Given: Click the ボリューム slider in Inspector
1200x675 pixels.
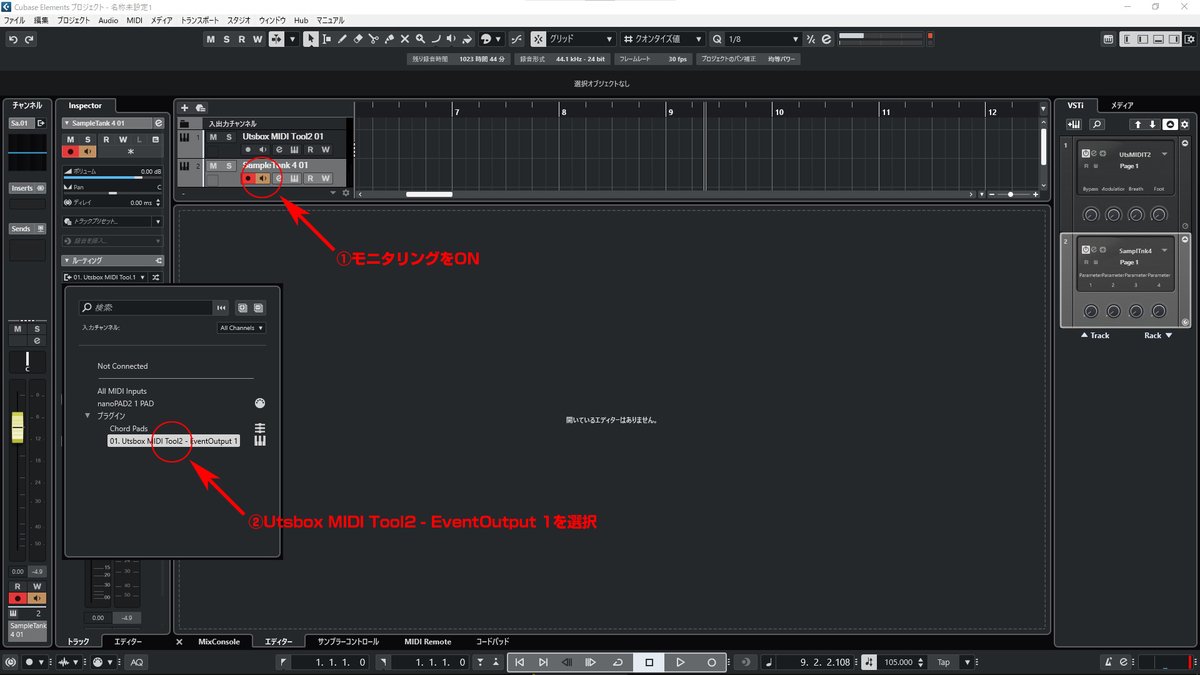Looking at the screenshot, I should [112, 177].
